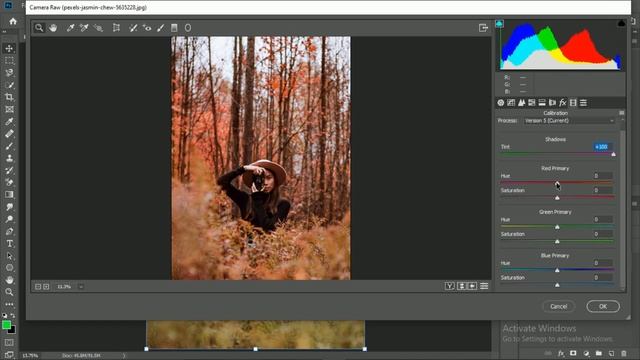
Task: Open the zoom level dropdown arrow
Action: [81, 287]
